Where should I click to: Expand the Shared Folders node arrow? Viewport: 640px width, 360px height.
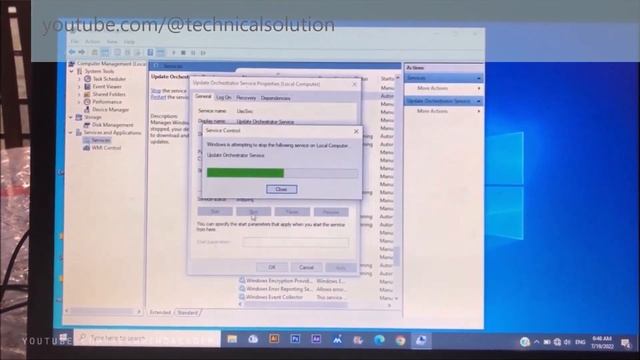[x=79, y=94]
